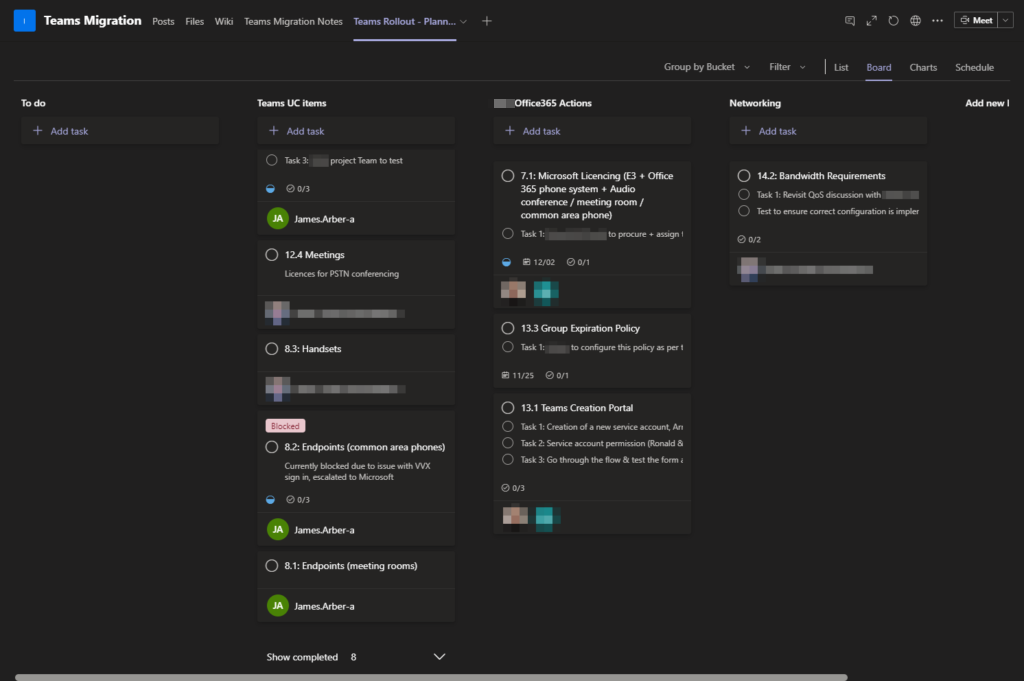Click JA avatar on Task 3 card

278,218
